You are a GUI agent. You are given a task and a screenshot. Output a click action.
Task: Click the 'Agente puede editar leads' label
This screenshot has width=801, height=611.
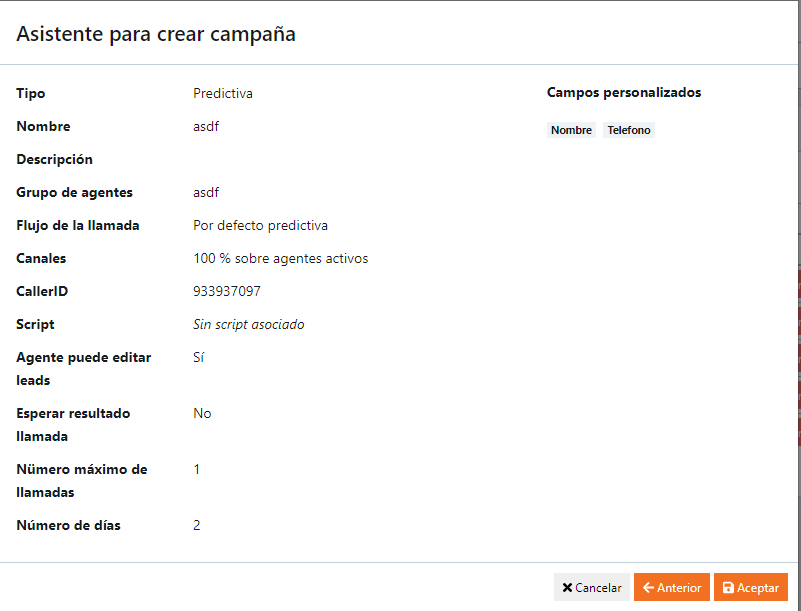(83, 368)
